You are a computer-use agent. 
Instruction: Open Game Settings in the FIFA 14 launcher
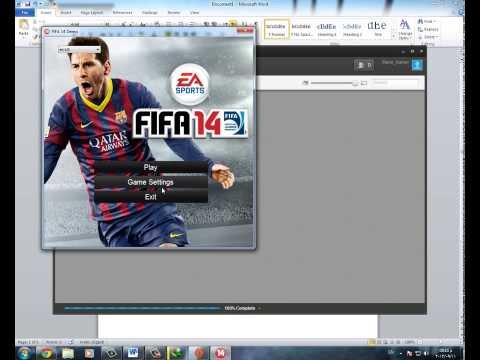(151, 182)
